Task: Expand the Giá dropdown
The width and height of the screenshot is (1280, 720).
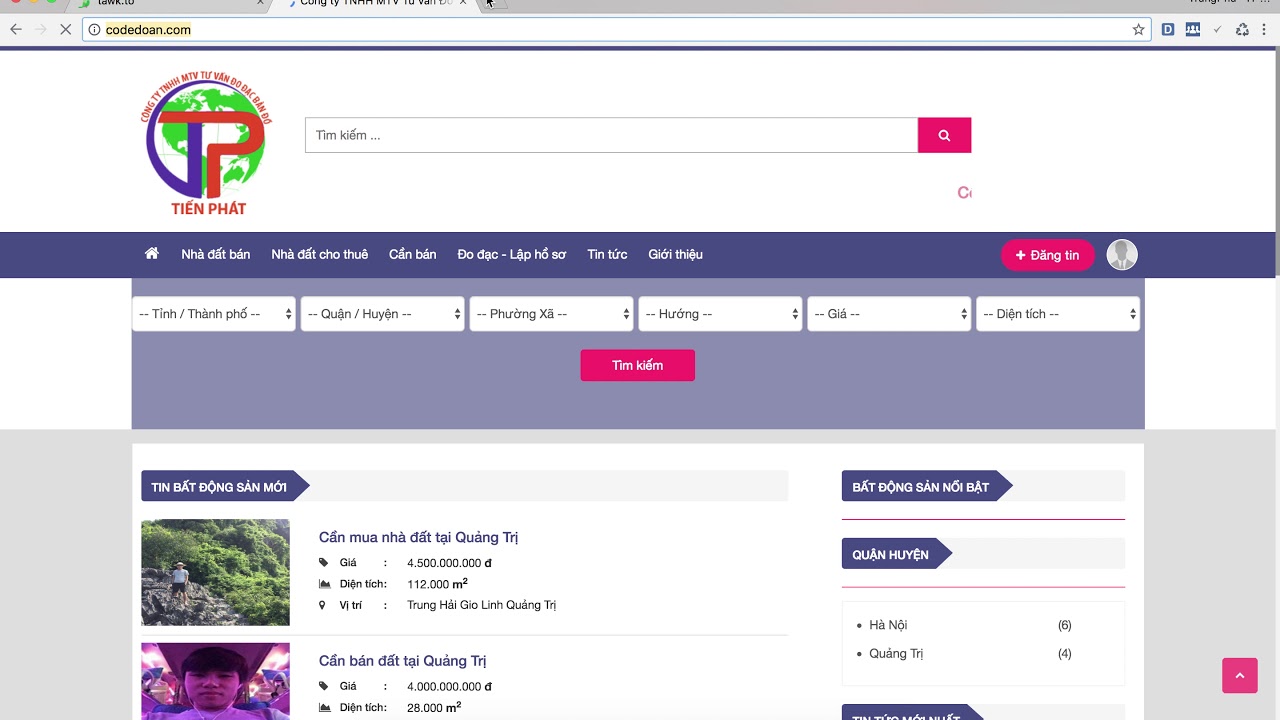Action: click(x=890, y=314)
